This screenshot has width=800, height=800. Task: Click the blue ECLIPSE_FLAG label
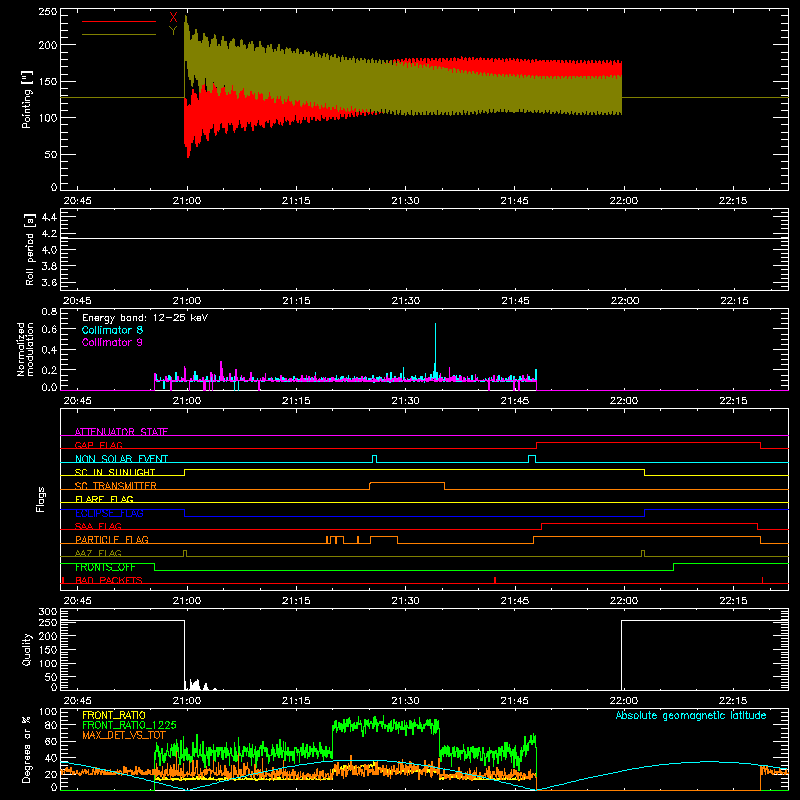[109, 513]
